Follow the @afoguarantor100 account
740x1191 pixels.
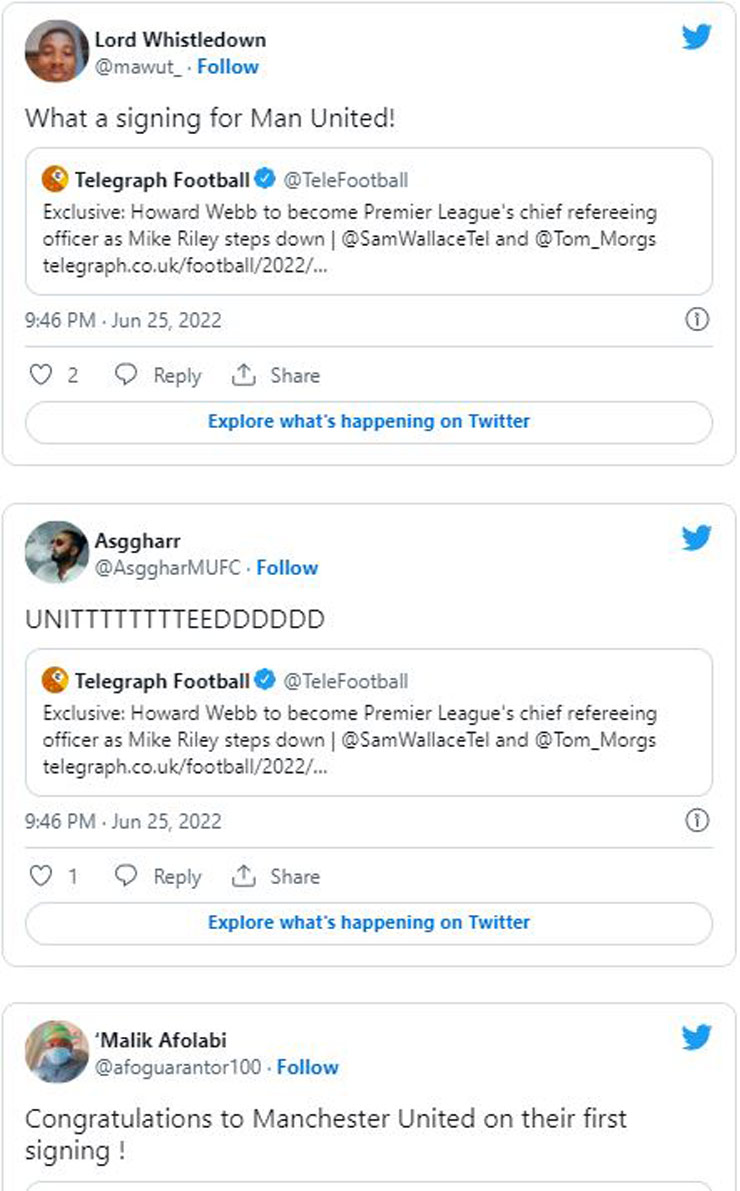pos(307,1067)
